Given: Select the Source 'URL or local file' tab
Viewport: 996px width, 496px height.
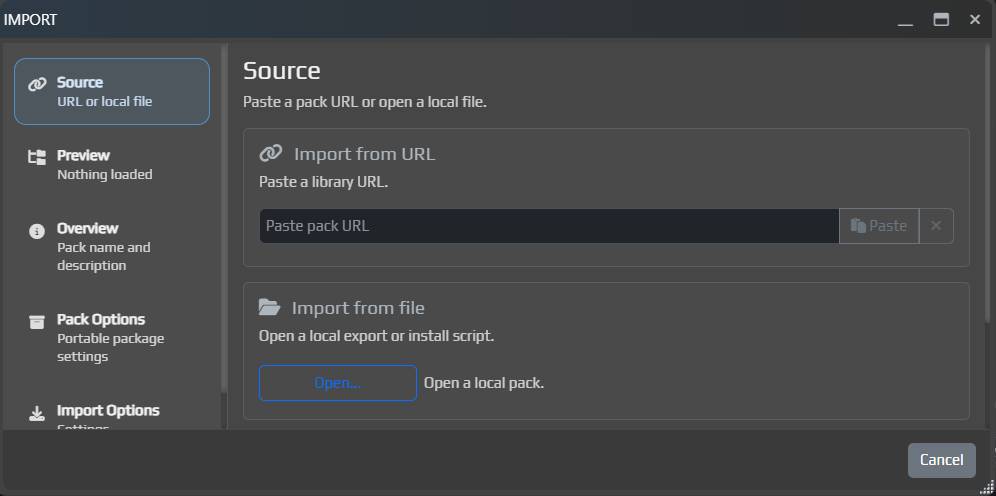Looking at the screenshot, I should pos(111,91).
